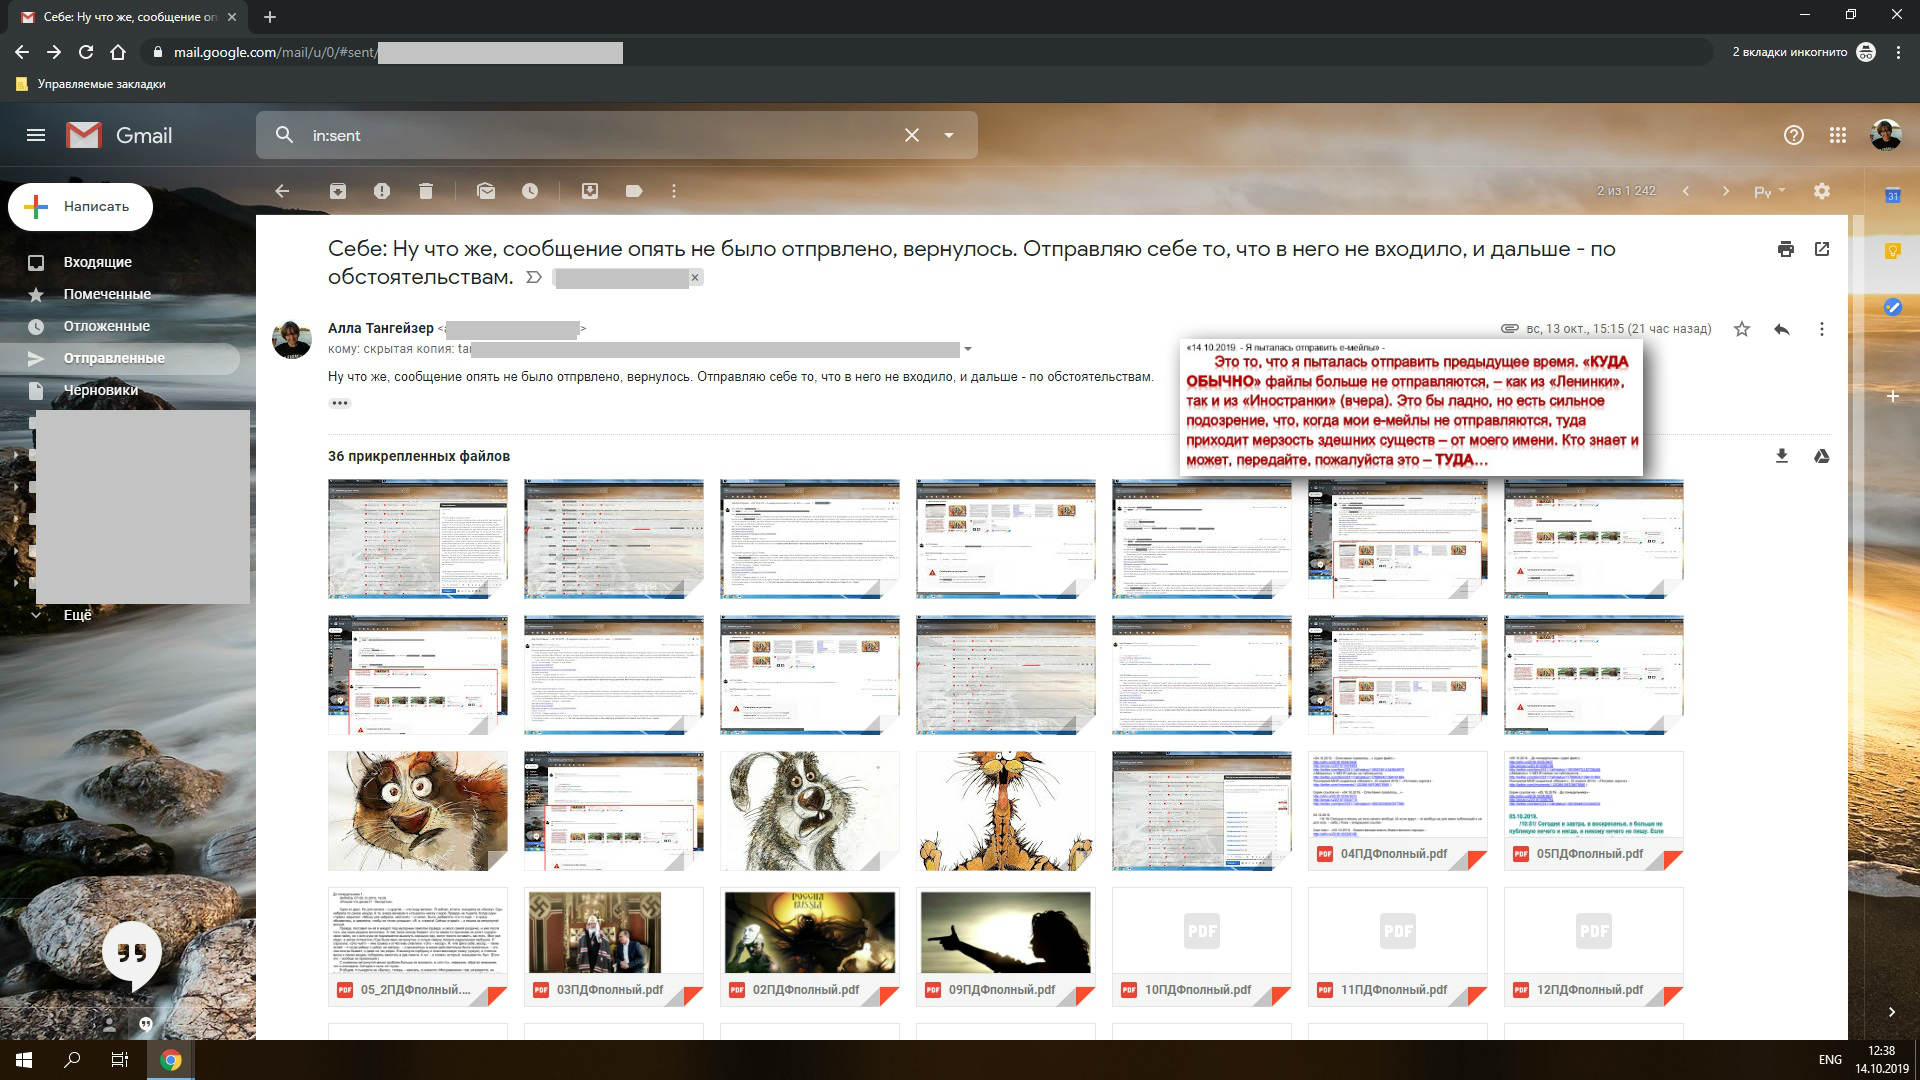Clear the in:sent search query
Screen dimensions: 1920x1080
coord(911,135)
